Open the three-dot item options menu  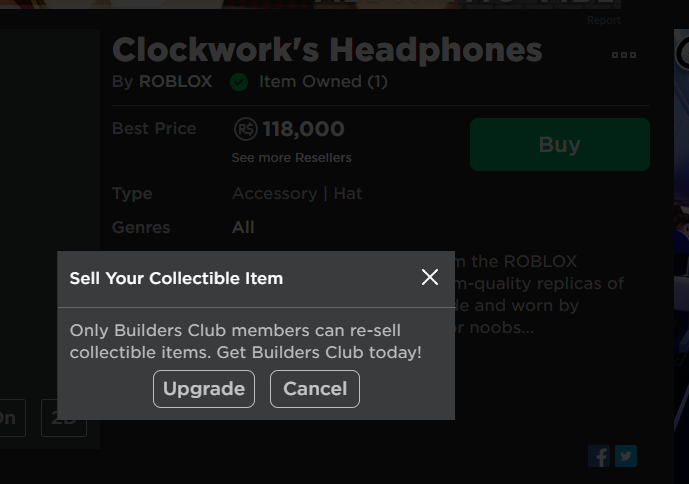624,55
